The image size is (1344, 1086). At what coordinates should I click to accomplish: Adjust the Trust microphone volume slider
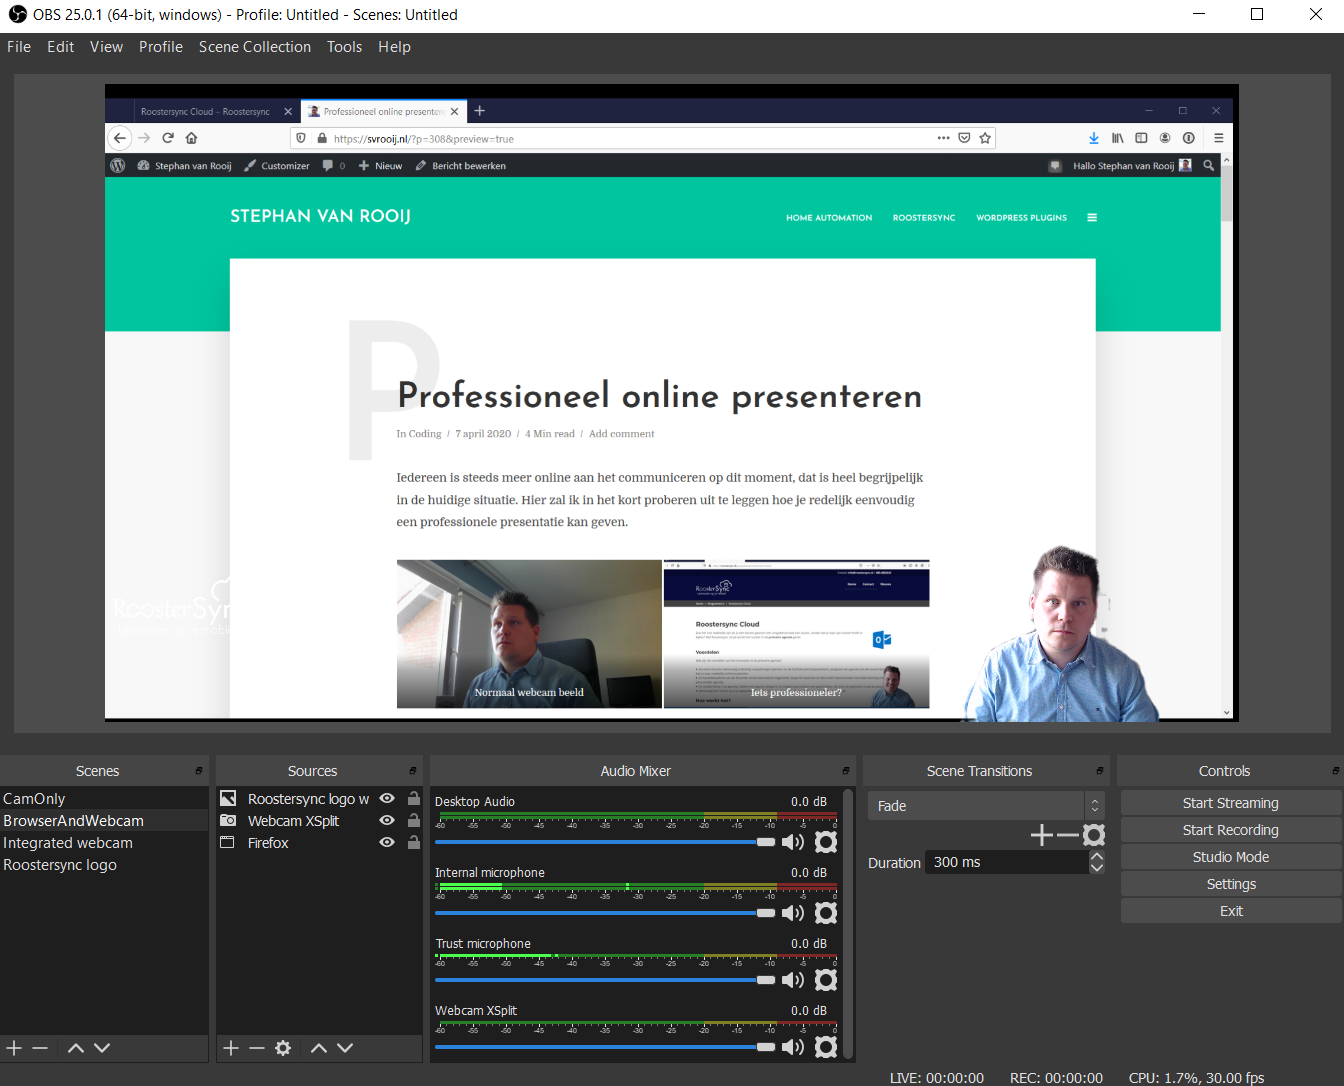(766, 980)
